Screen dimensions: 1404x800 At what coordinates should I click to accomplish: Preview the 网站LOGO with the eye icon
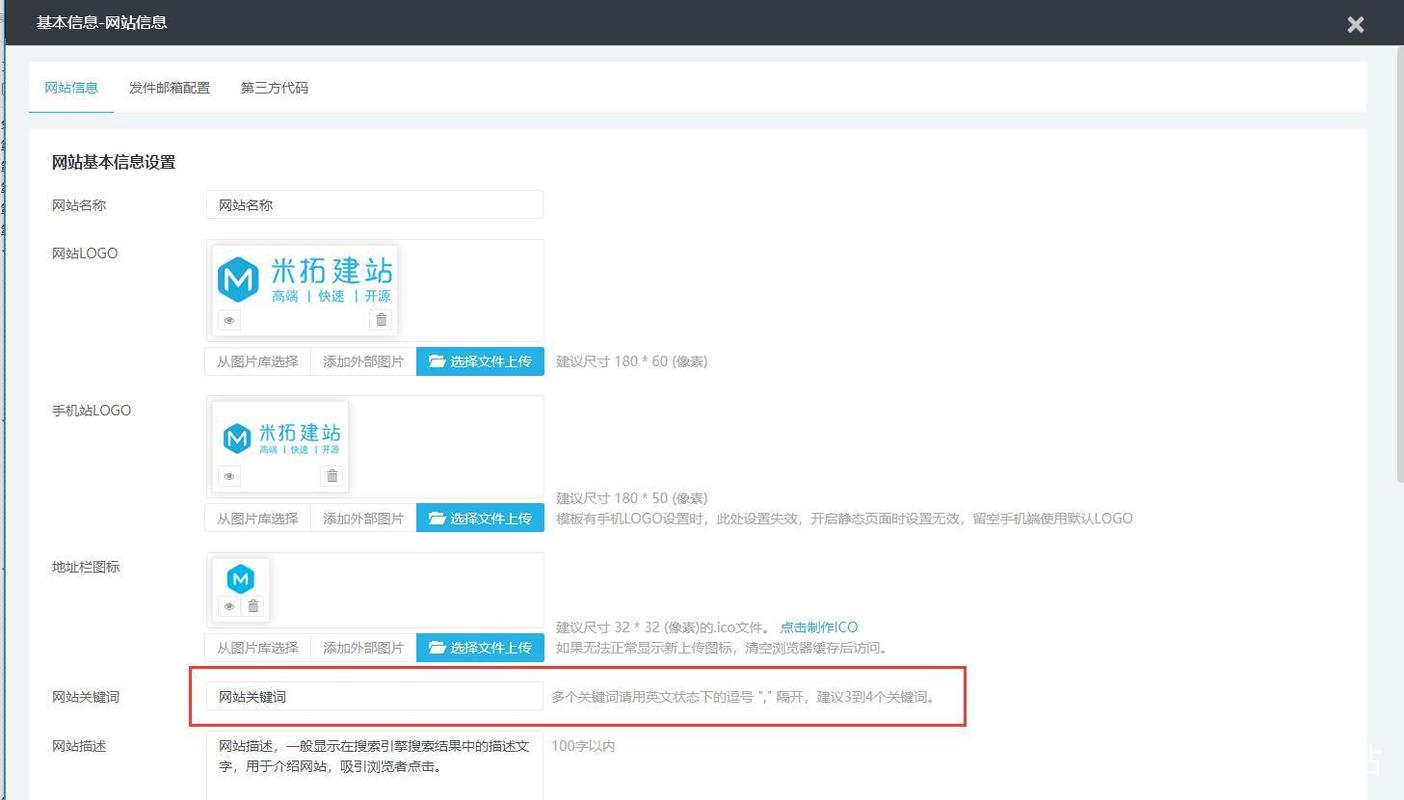pos(229,319)
